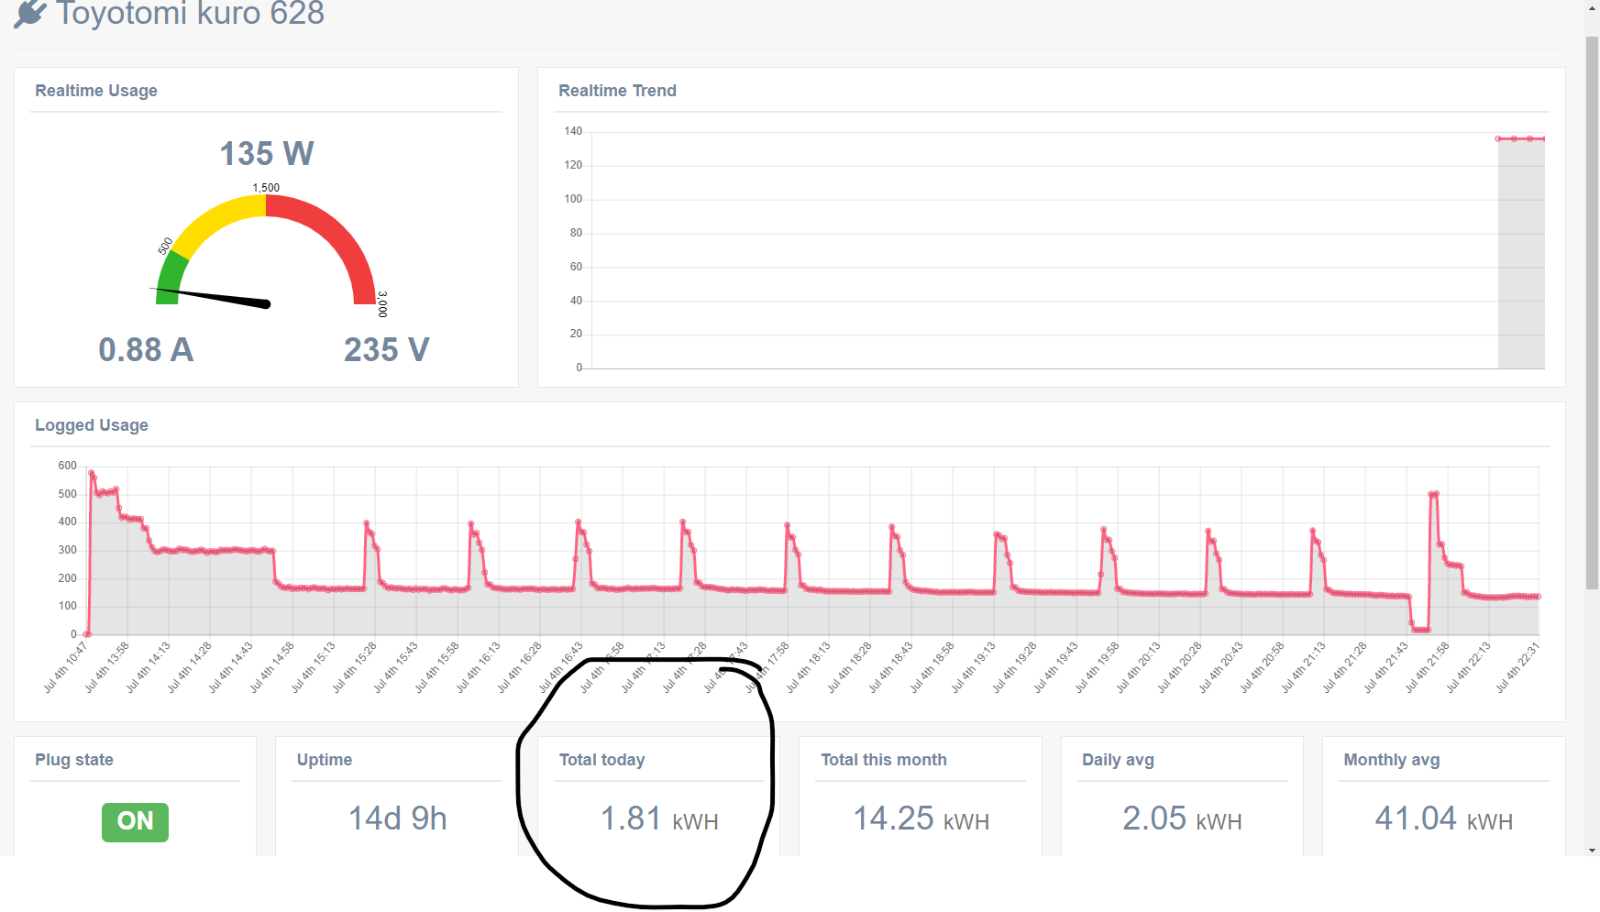
Task: Click the Realtime Trend panel heading
Action: point(617,91)
